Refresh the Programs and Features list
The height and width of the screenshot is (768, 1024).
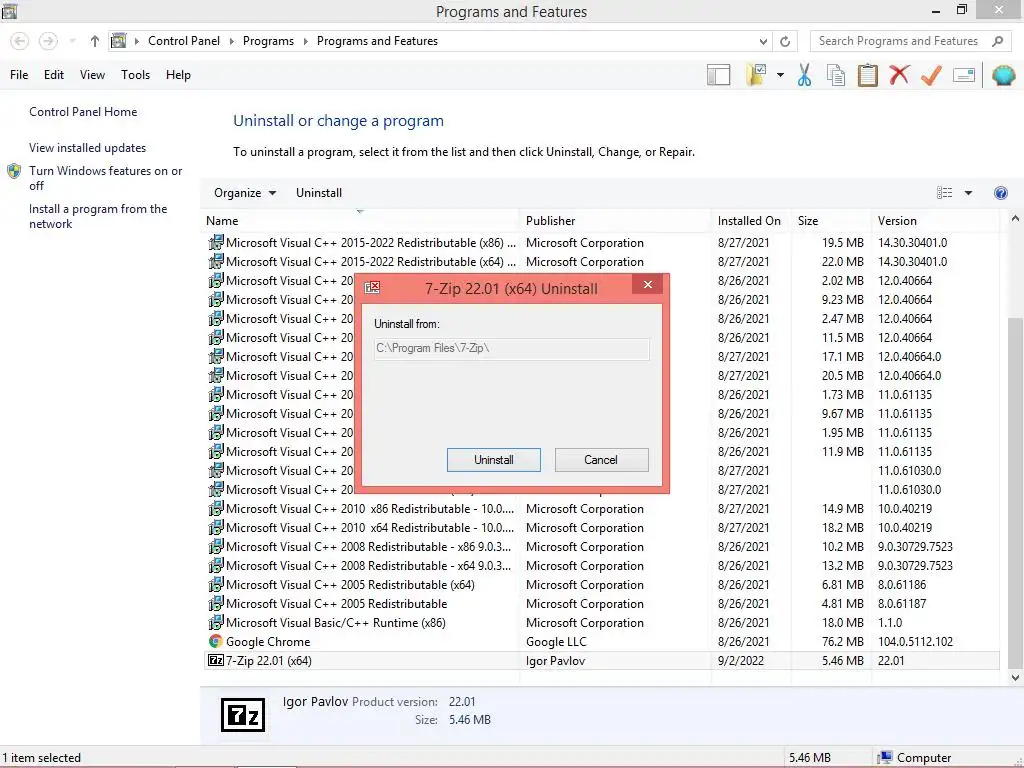(x=785, y=41)
